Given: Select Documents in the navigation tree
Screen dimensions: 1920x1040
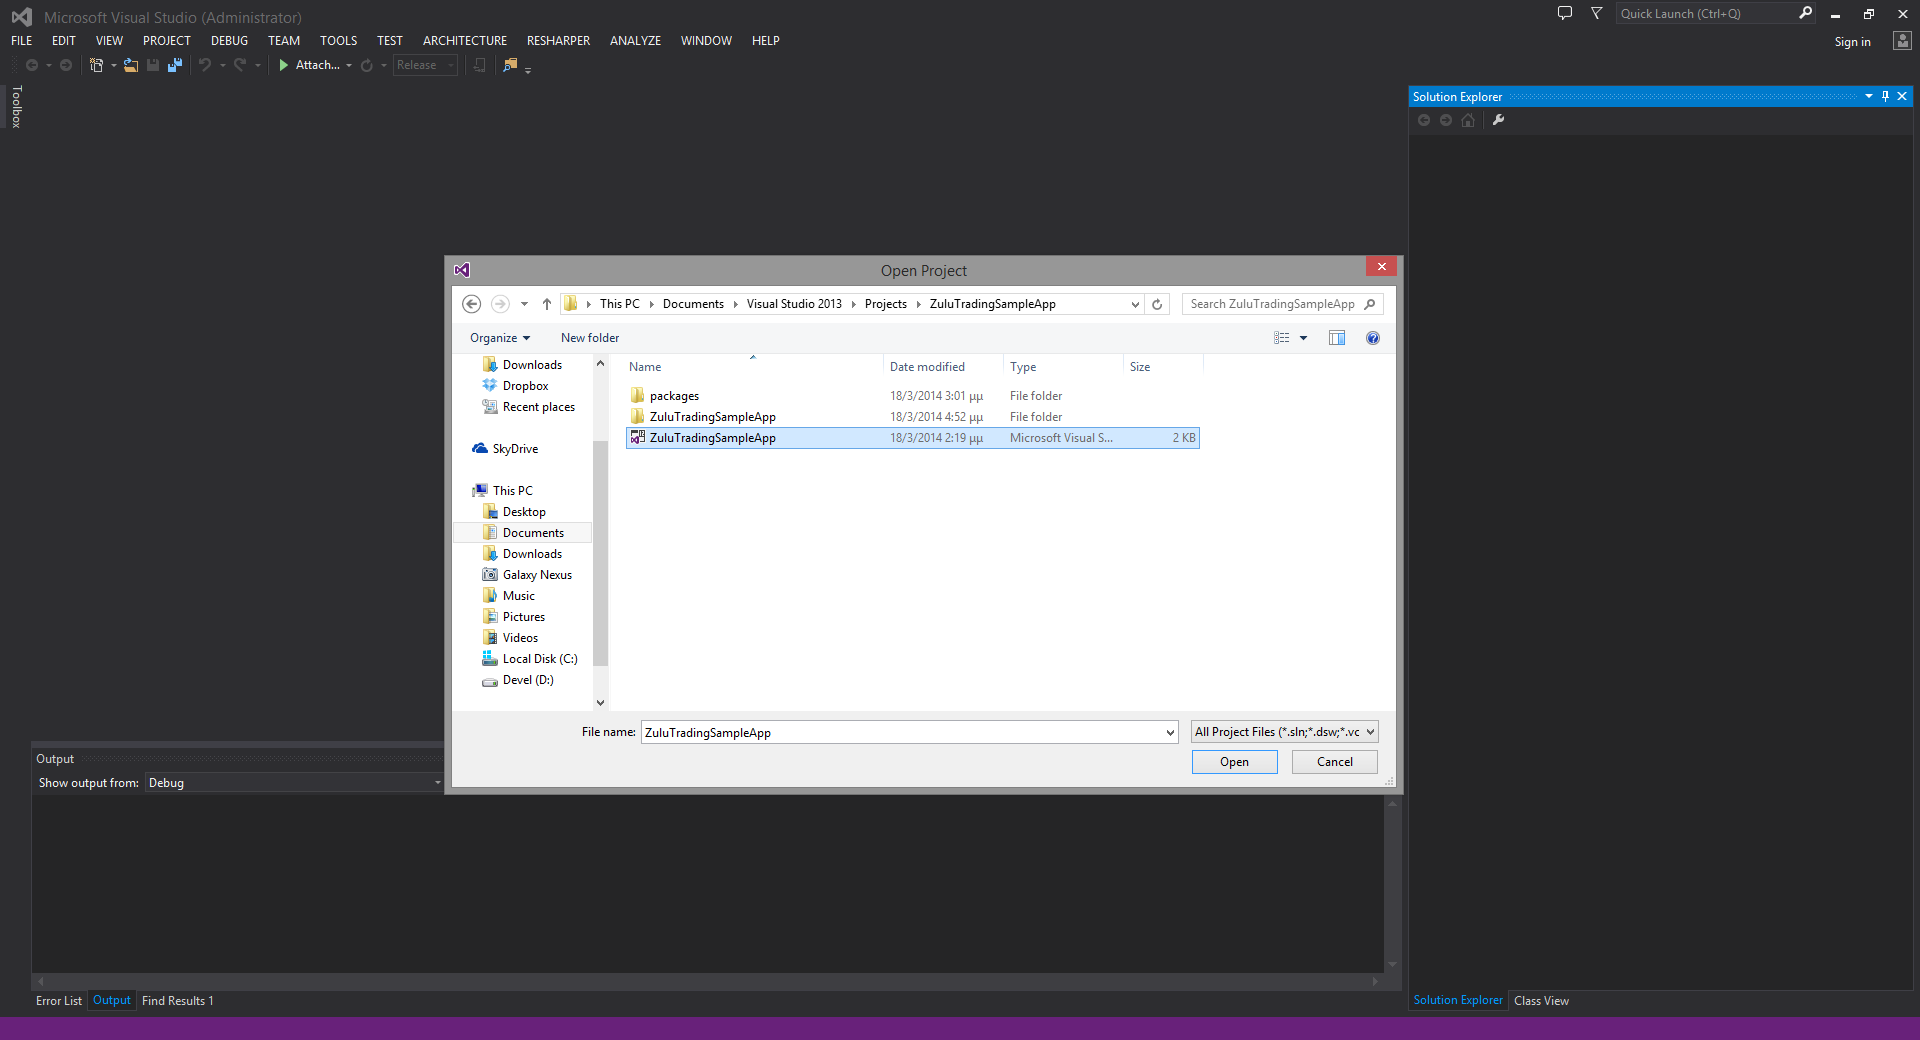Looking at the screenshot, I should tap(533, 533).
